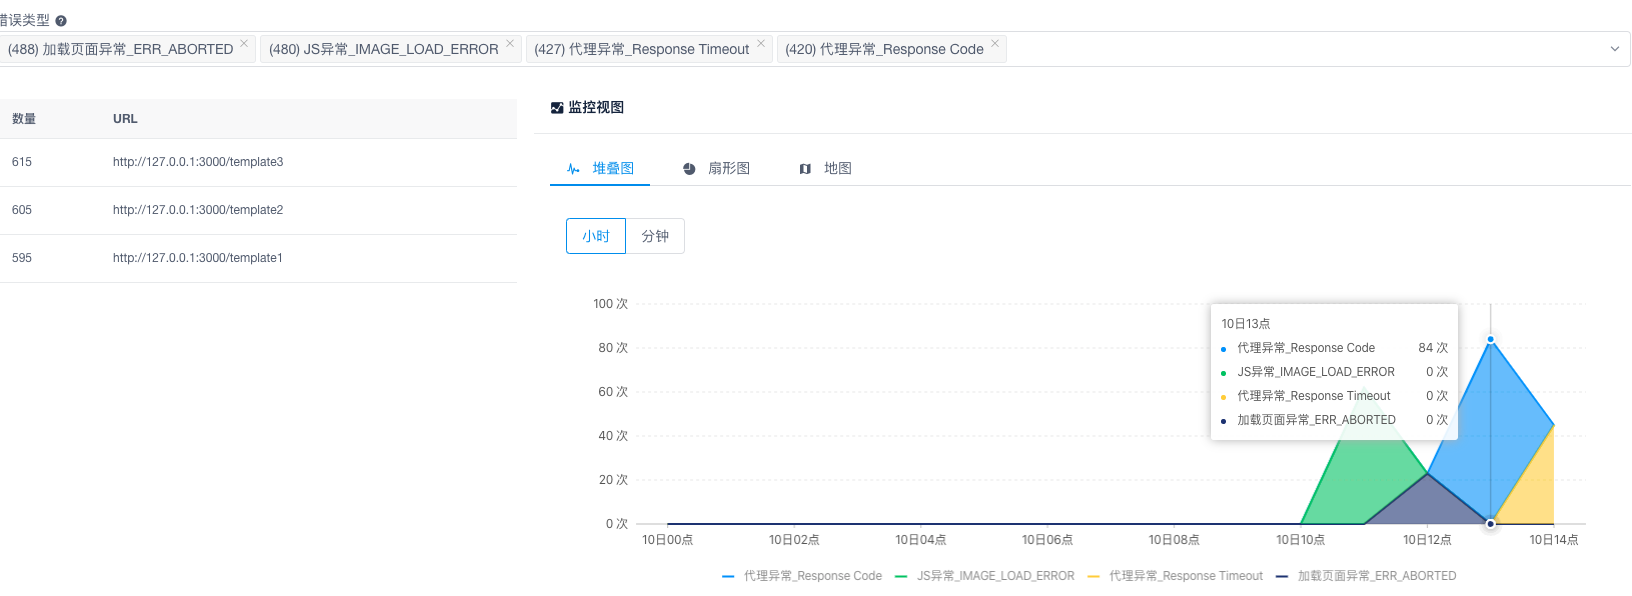Image resolution: width=1632 pixels, height=596 pixels.
Task: Click the 10日06点 axis label
Action: [x=1047, y=540]
